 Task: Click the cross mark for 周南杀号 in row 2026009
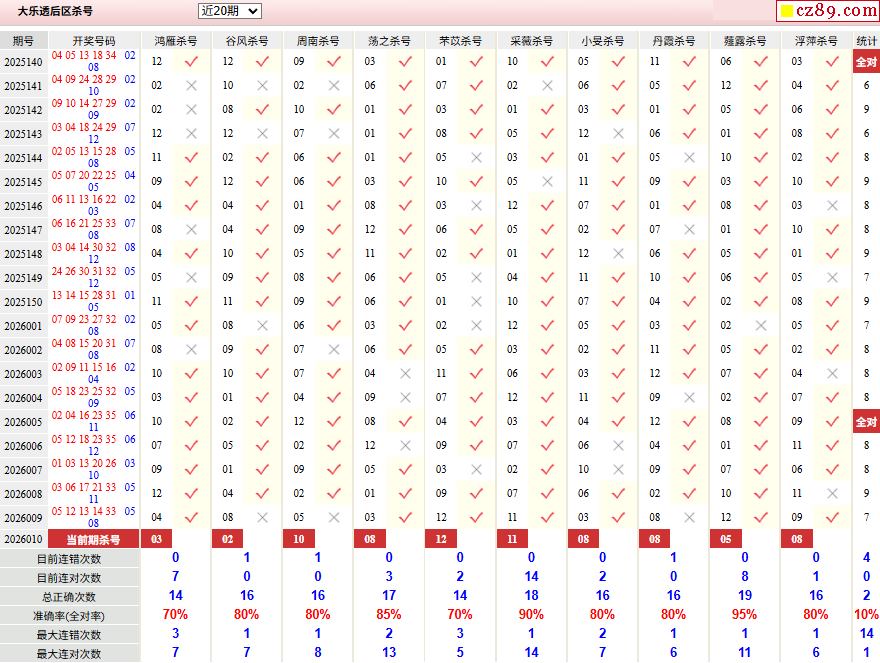pos(334,518)
